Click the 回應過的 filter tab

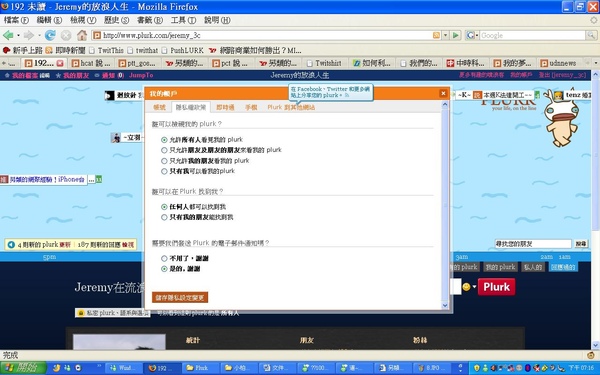point(563,267)
